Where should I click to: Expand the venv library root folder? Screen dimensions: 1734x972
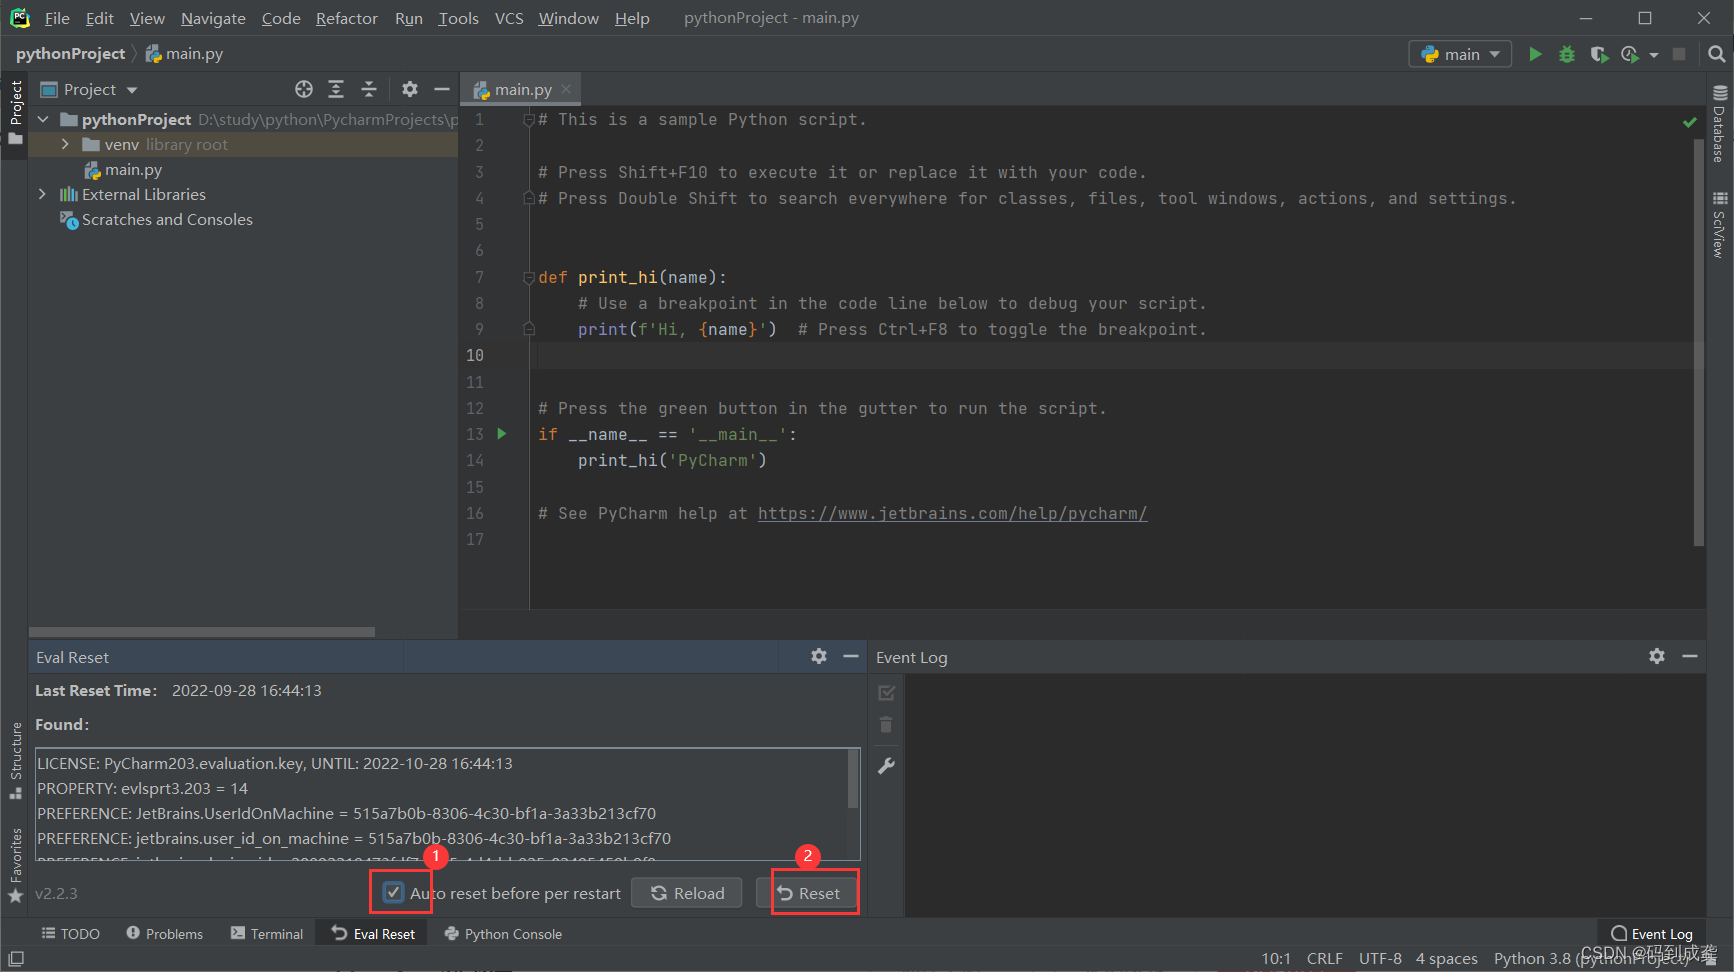pos(64,144)
